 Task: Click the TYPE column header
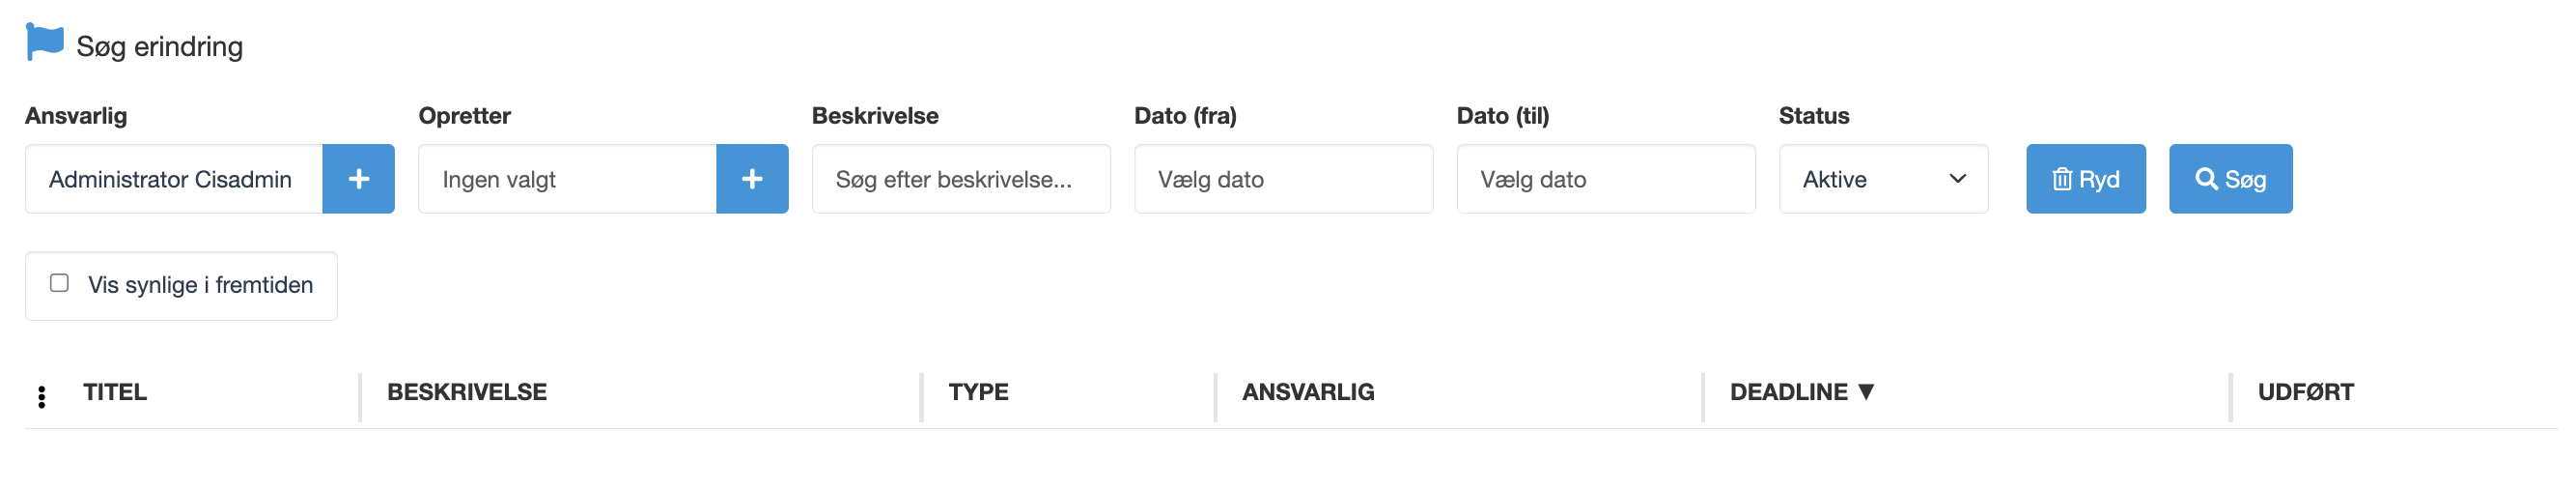pyautogui.click(x=978, y=392)
